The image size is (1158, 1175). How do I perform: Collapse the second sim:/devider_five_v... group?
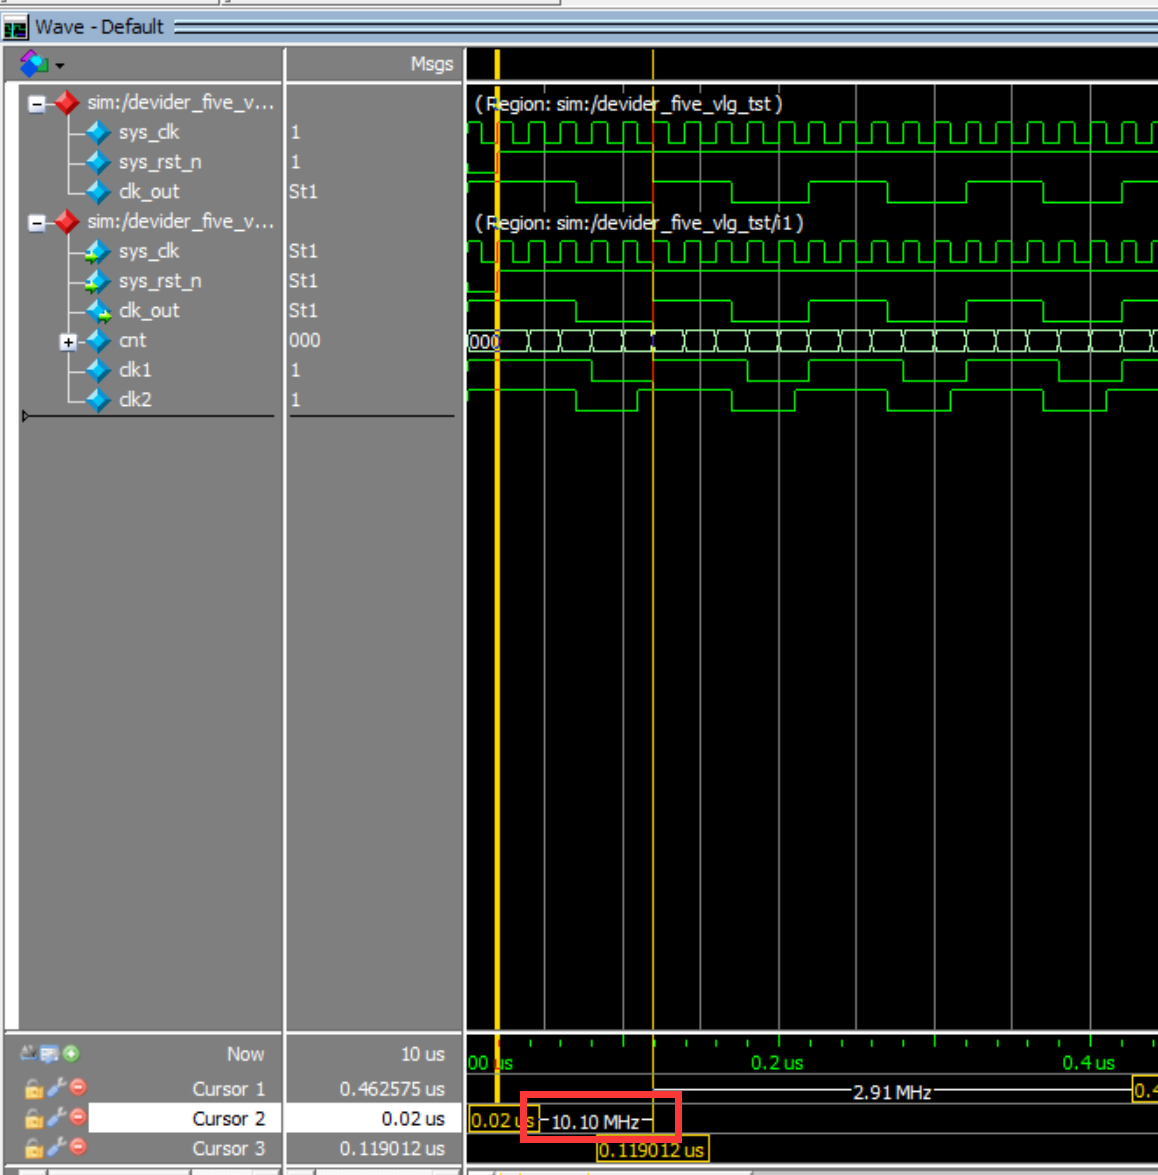[x=36, y=223]
